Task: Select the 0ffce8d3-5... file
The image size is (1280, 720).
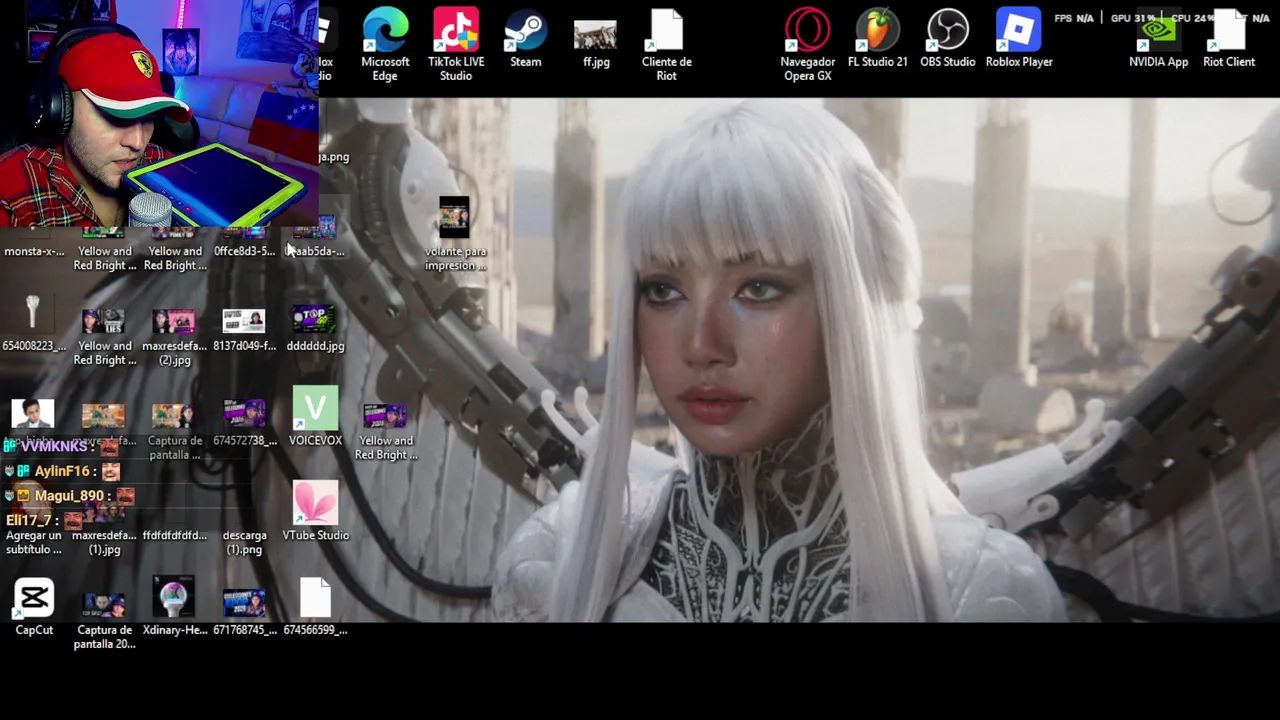Action: 244,242
